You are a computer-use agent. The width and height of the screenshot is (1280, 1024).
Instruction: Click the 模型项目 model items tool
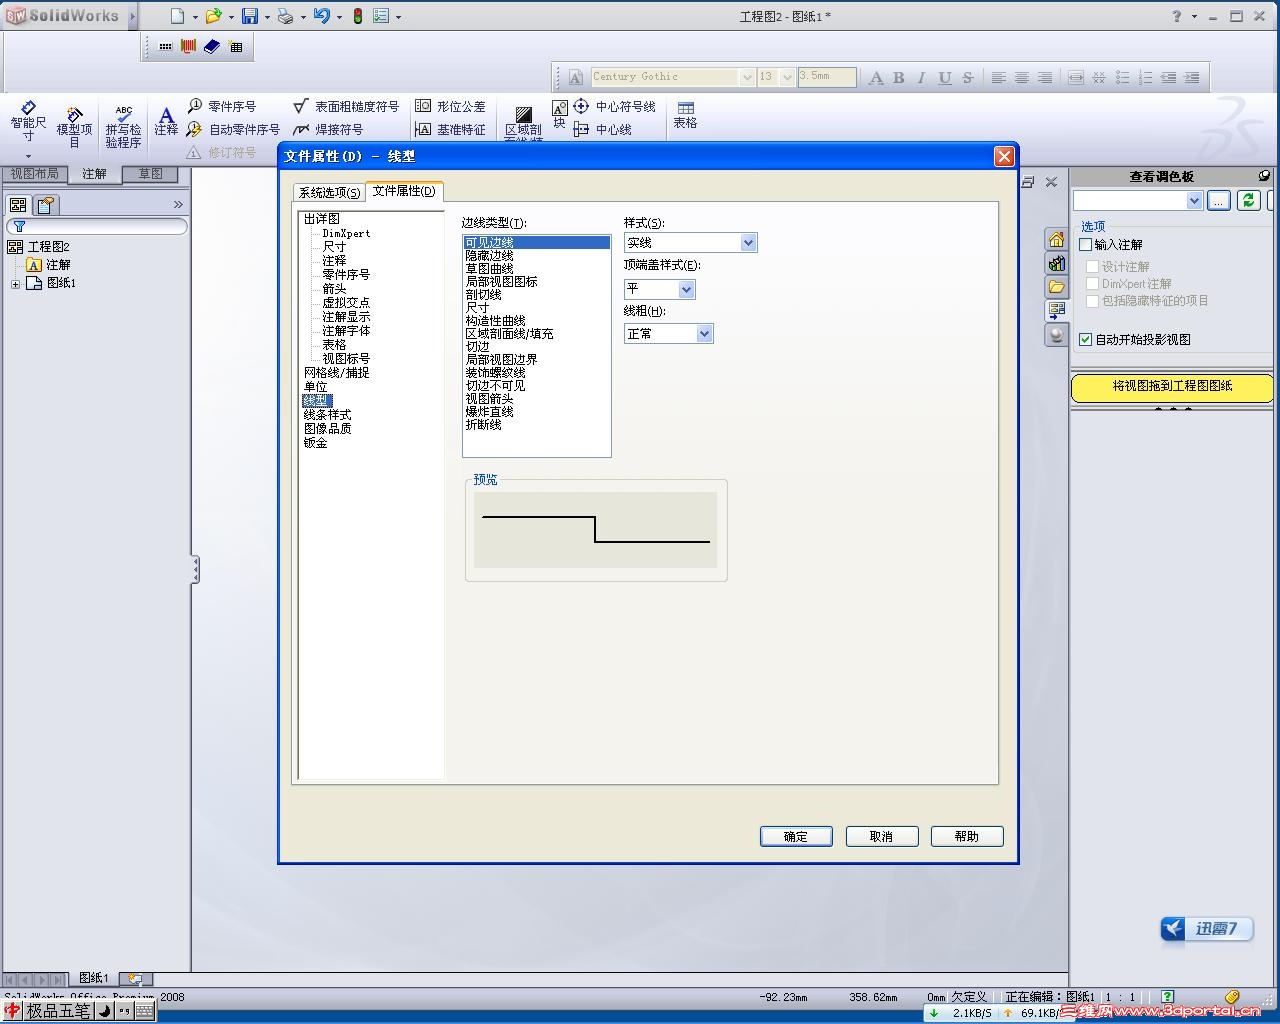[74, 127]
